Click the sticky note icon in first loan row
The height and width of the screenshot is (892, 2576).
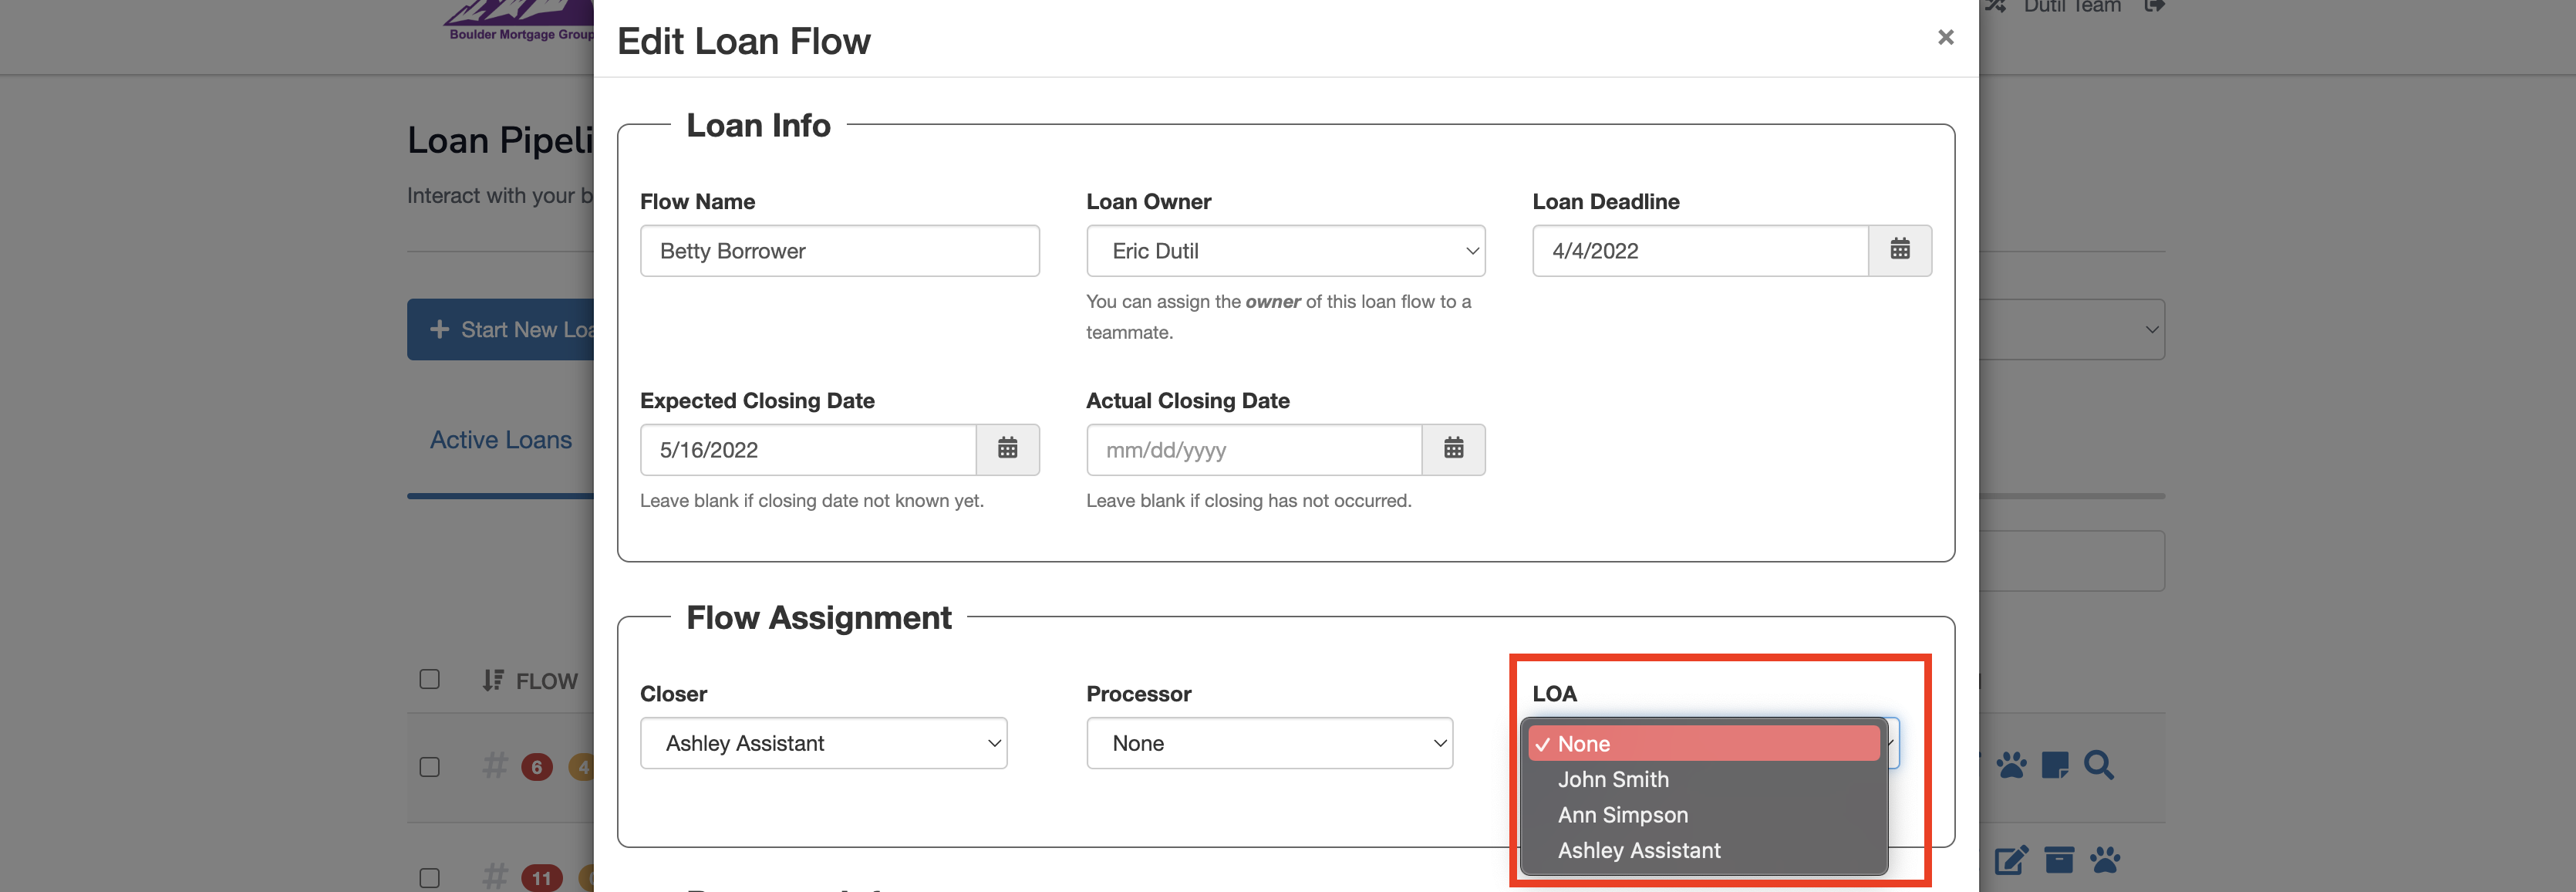click(x=2054, y=766)
